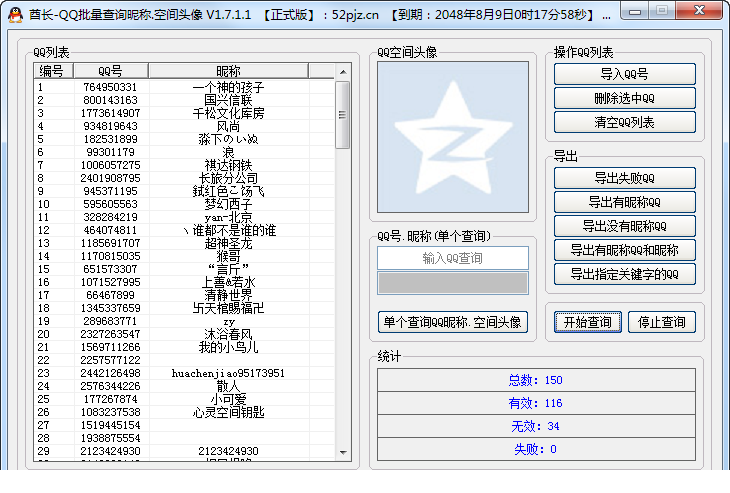Viewport: 730px width, 493px height.
Task: Select QQ number 1773614907
Action: click(110, 113)
